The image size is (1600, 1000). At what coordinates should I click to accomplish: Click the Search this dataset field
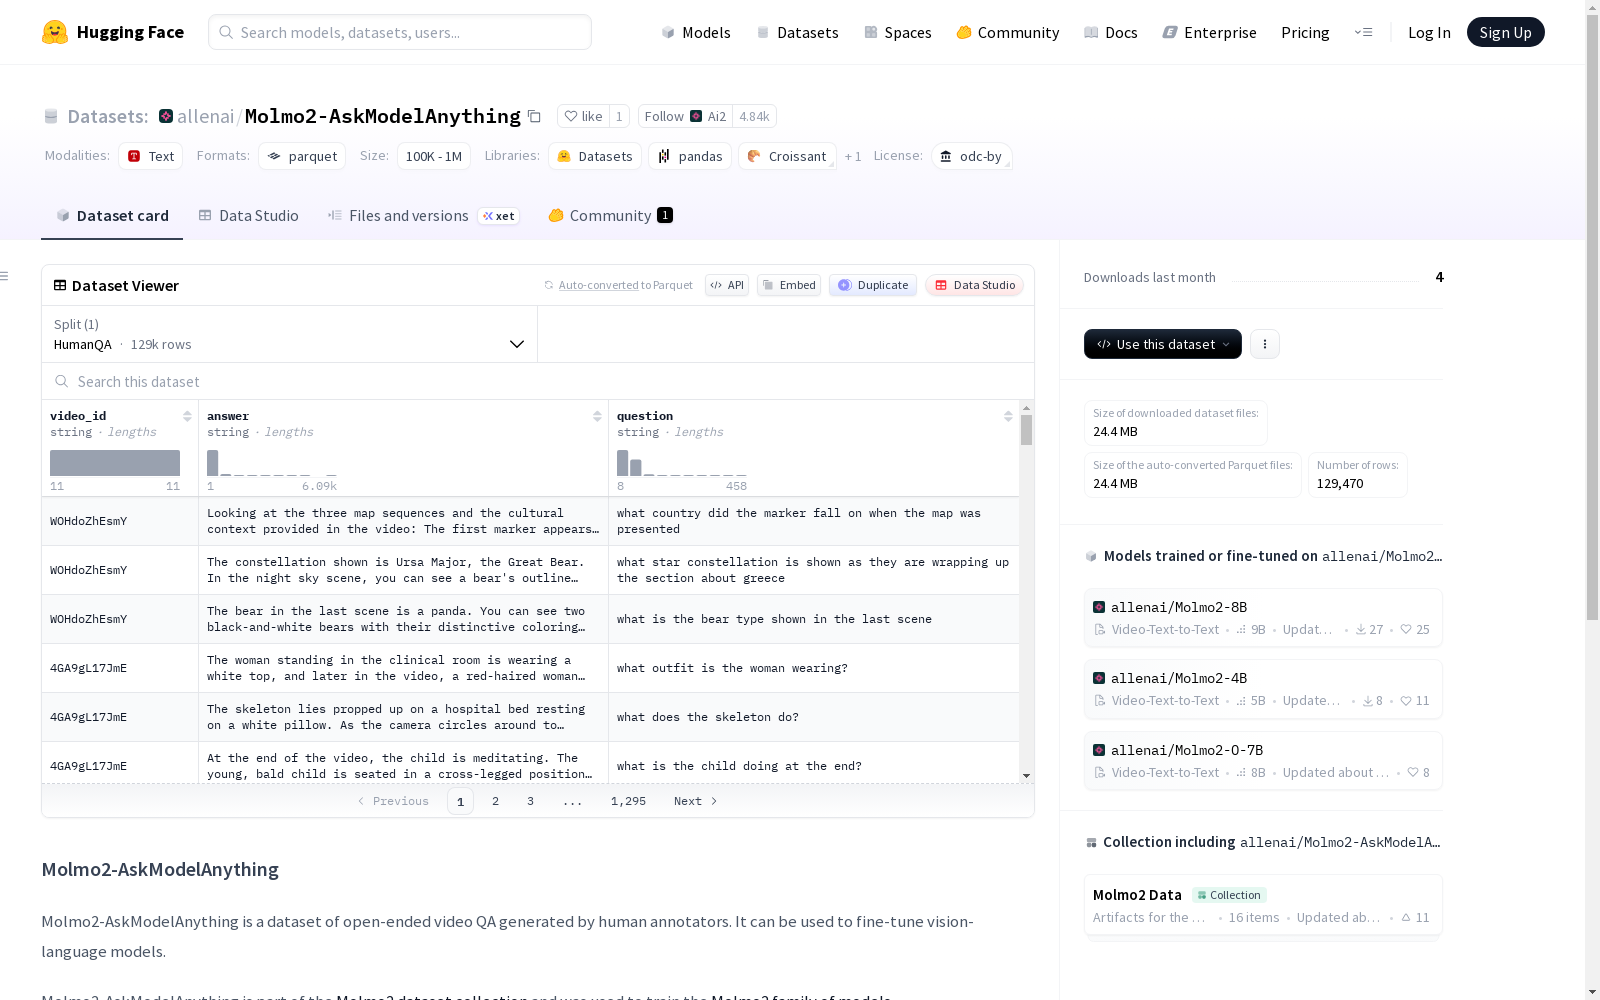(x=538, y=381)
